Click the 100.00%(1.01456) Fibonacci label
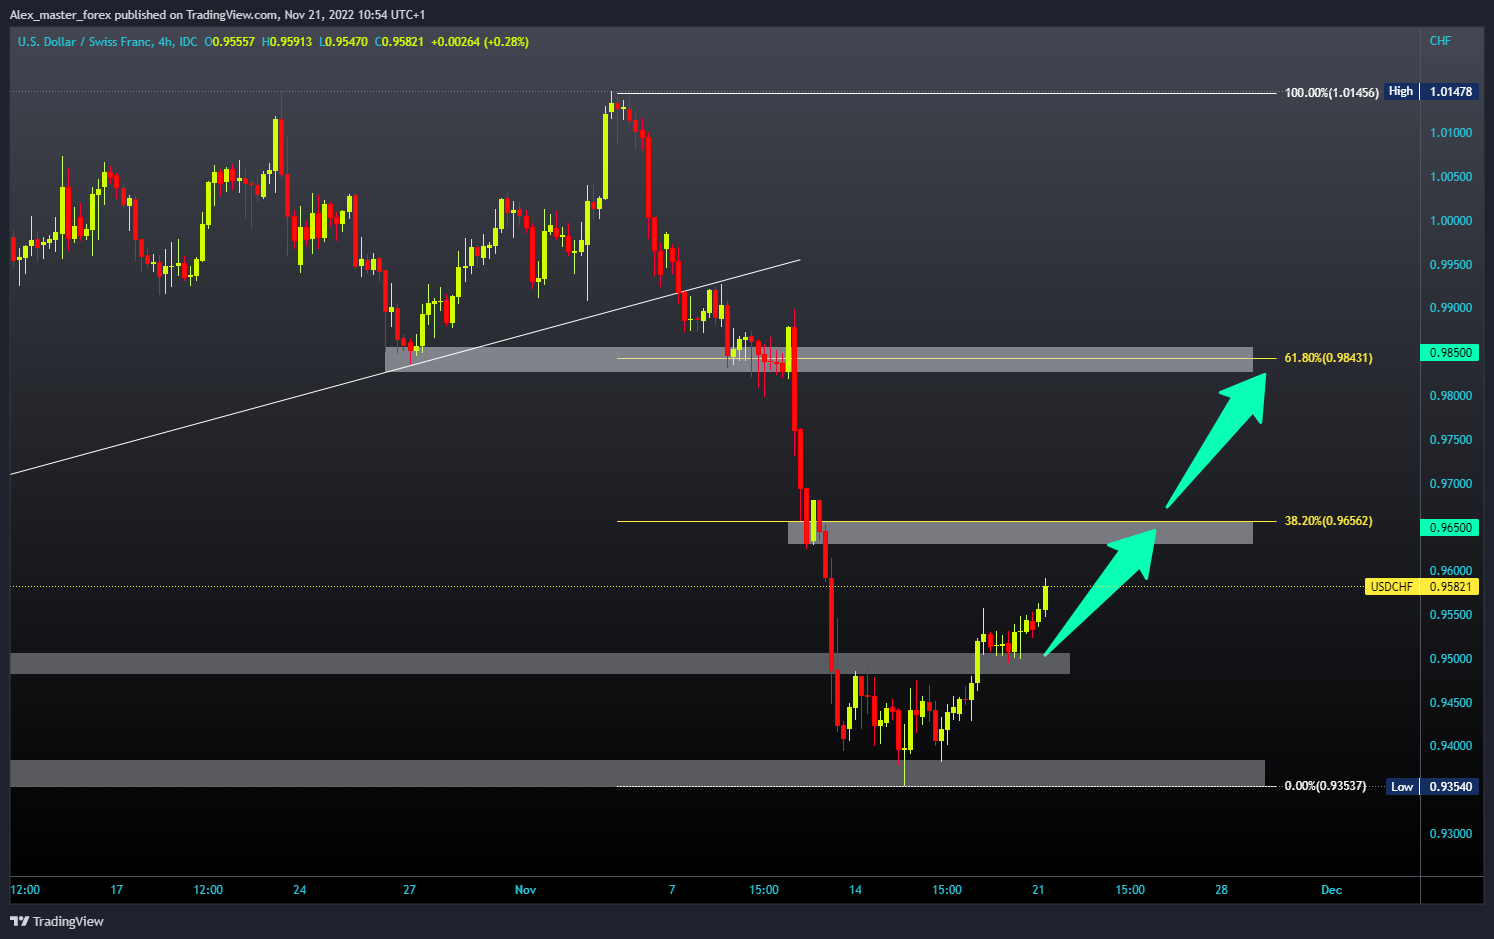The height and width of the screenshot is (939, 1494). [x=1331, y=92]
